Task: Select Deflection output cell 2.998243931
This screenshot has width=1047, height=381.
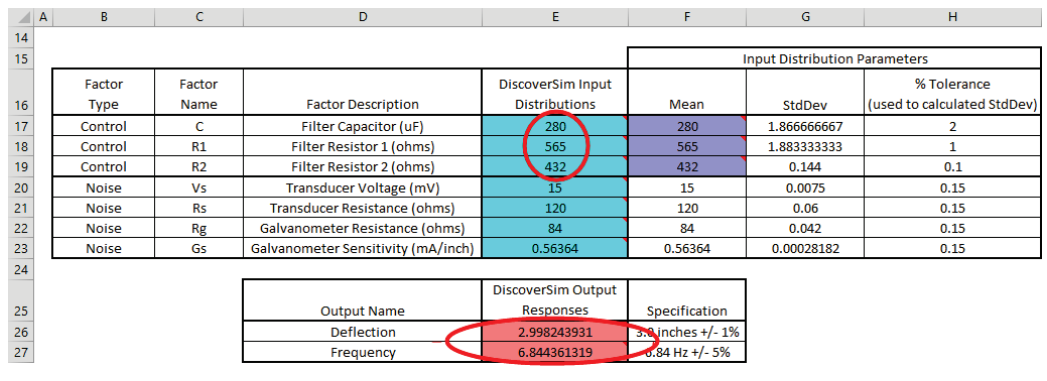Action: (554, 332)
